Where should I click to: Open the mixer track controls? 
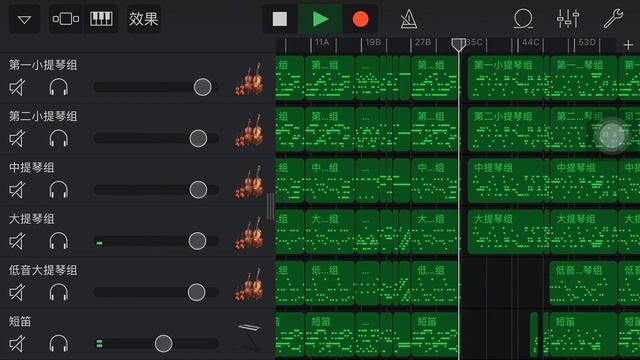point(568,19)
